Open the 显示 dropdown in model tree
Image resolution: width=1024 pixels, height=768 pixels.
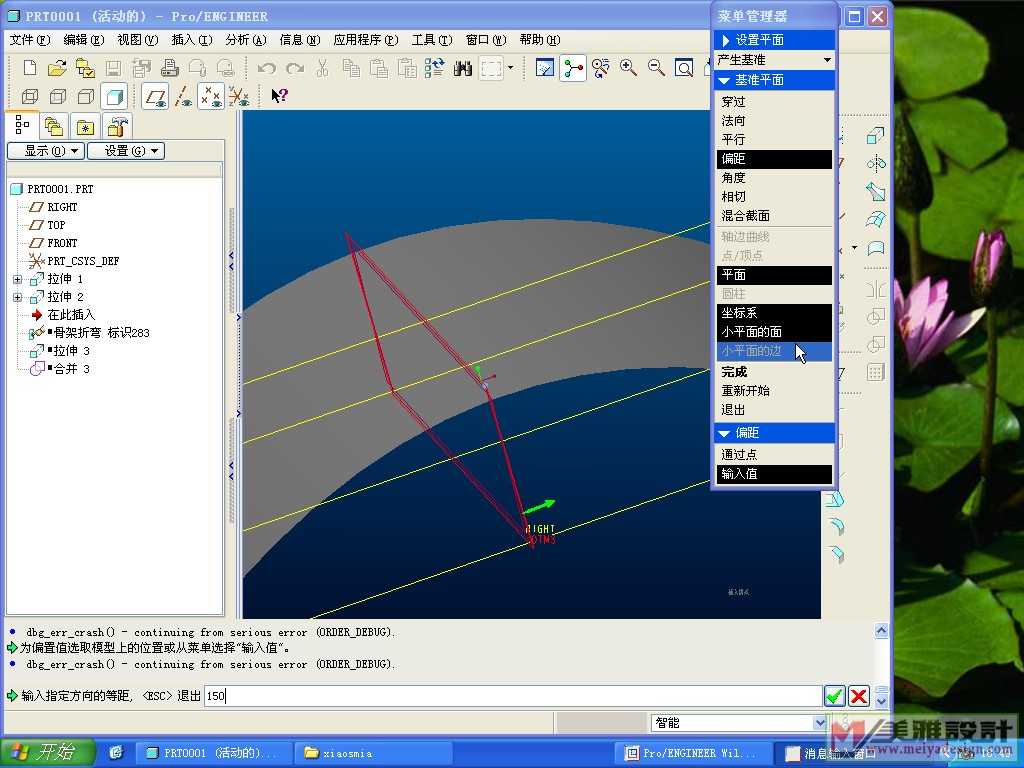point(44,151)
